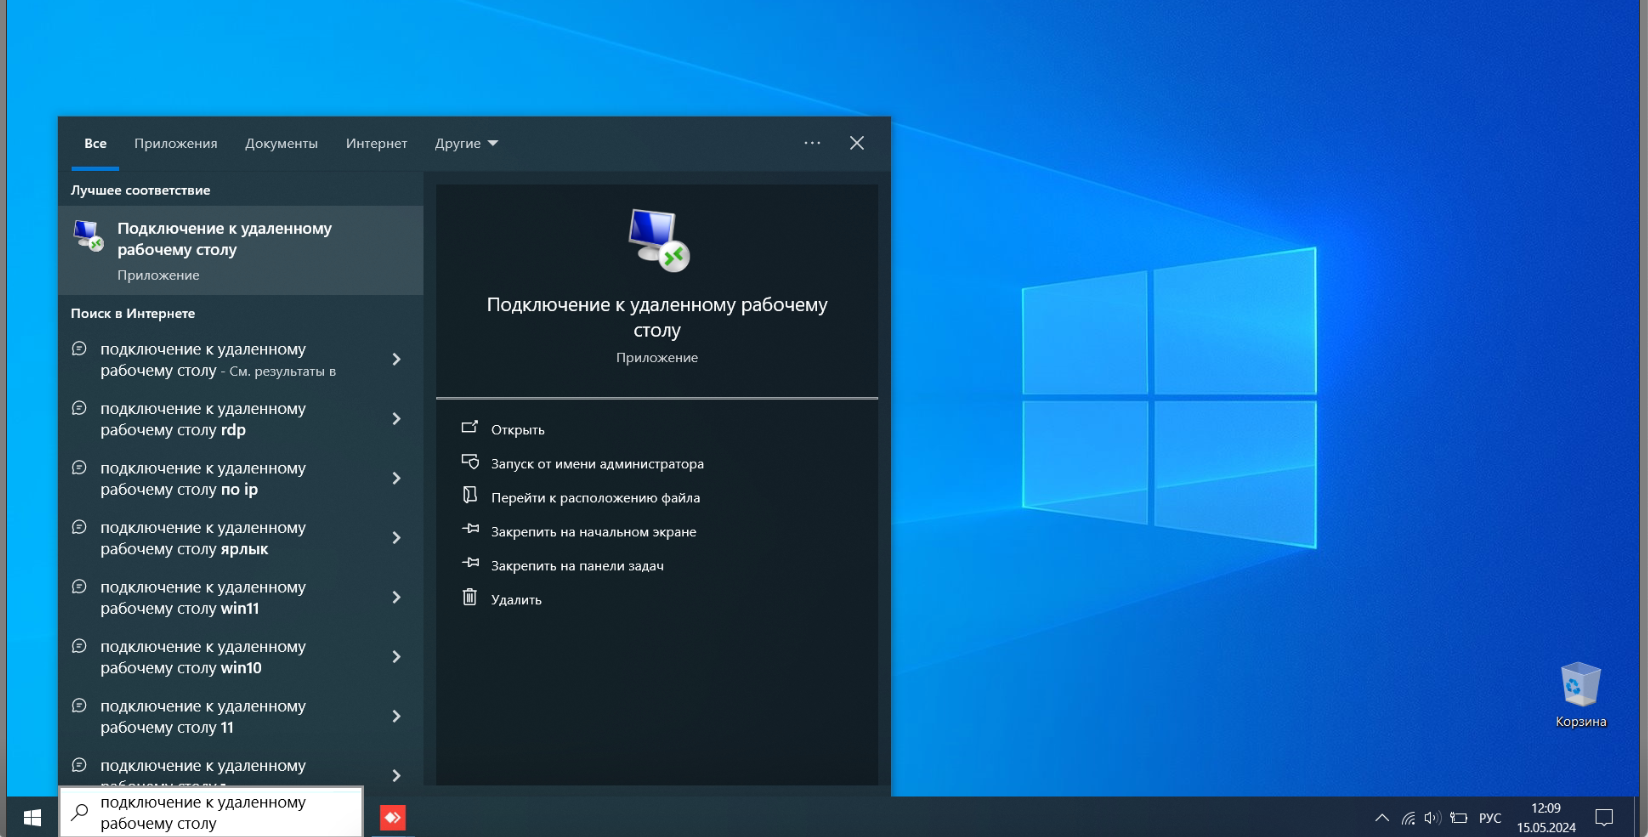
Task: Expand arrow for suggestion ending win11
Action: tap(397, 597)
